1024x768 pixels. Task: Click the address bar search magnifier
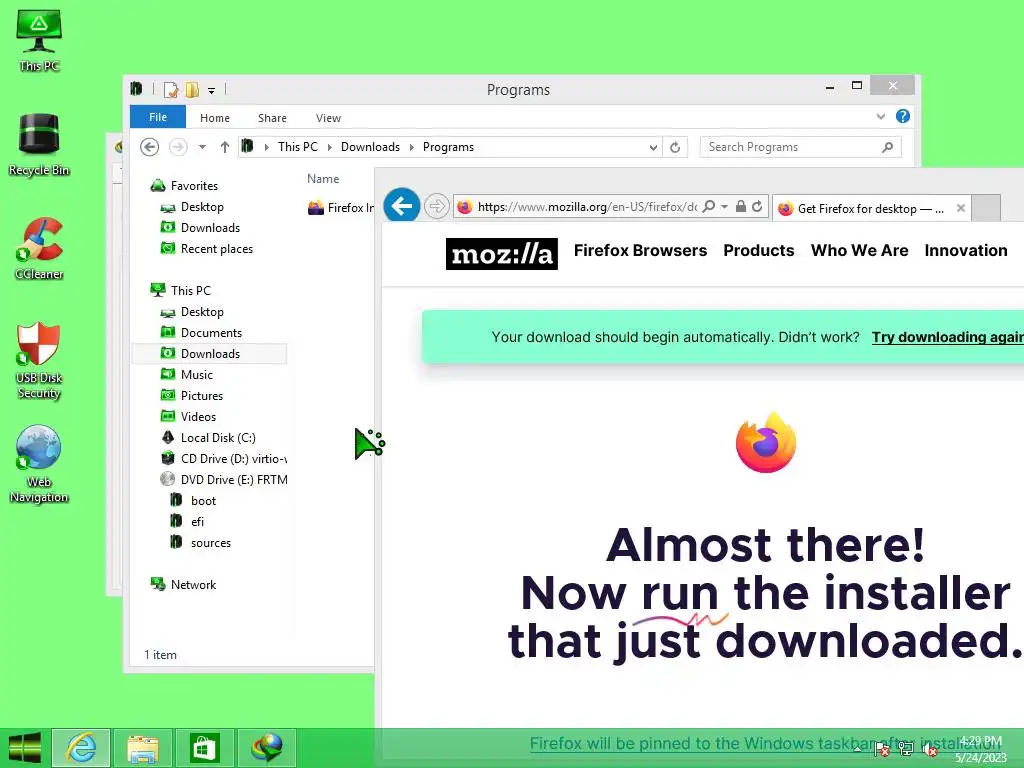tap(709, 206)
